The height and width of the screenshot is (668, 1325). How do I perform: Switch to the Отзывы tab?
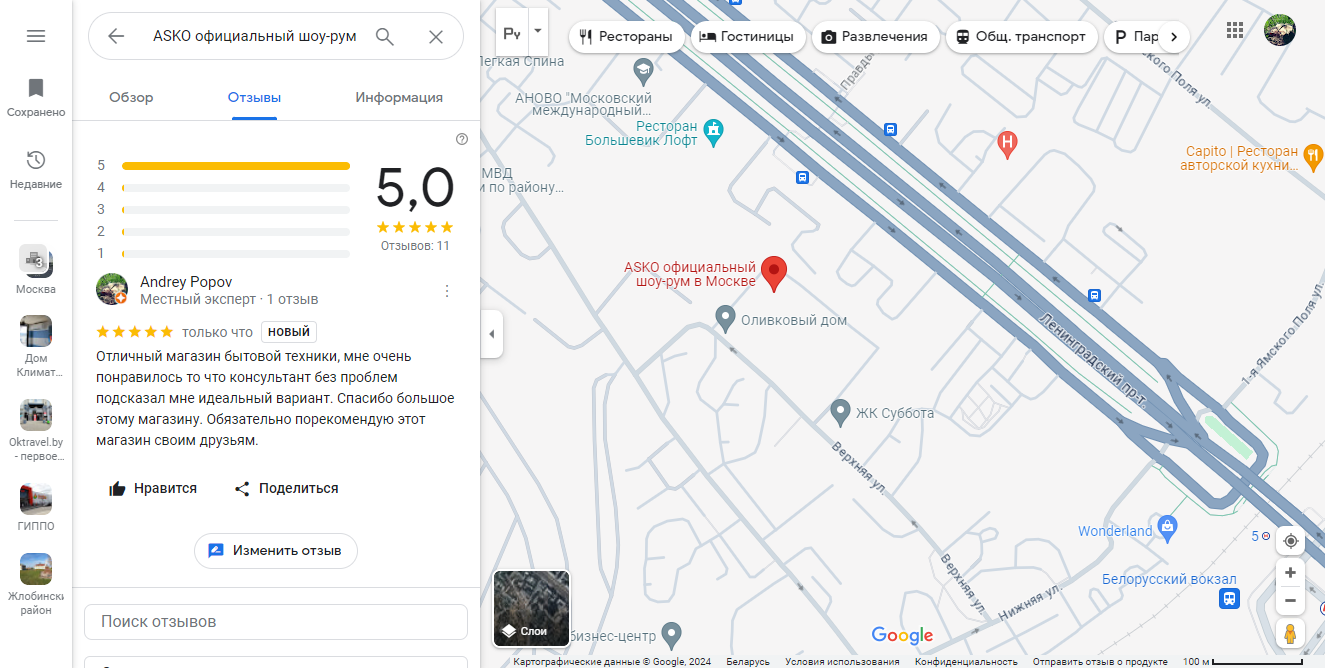[x=254, y=97]
